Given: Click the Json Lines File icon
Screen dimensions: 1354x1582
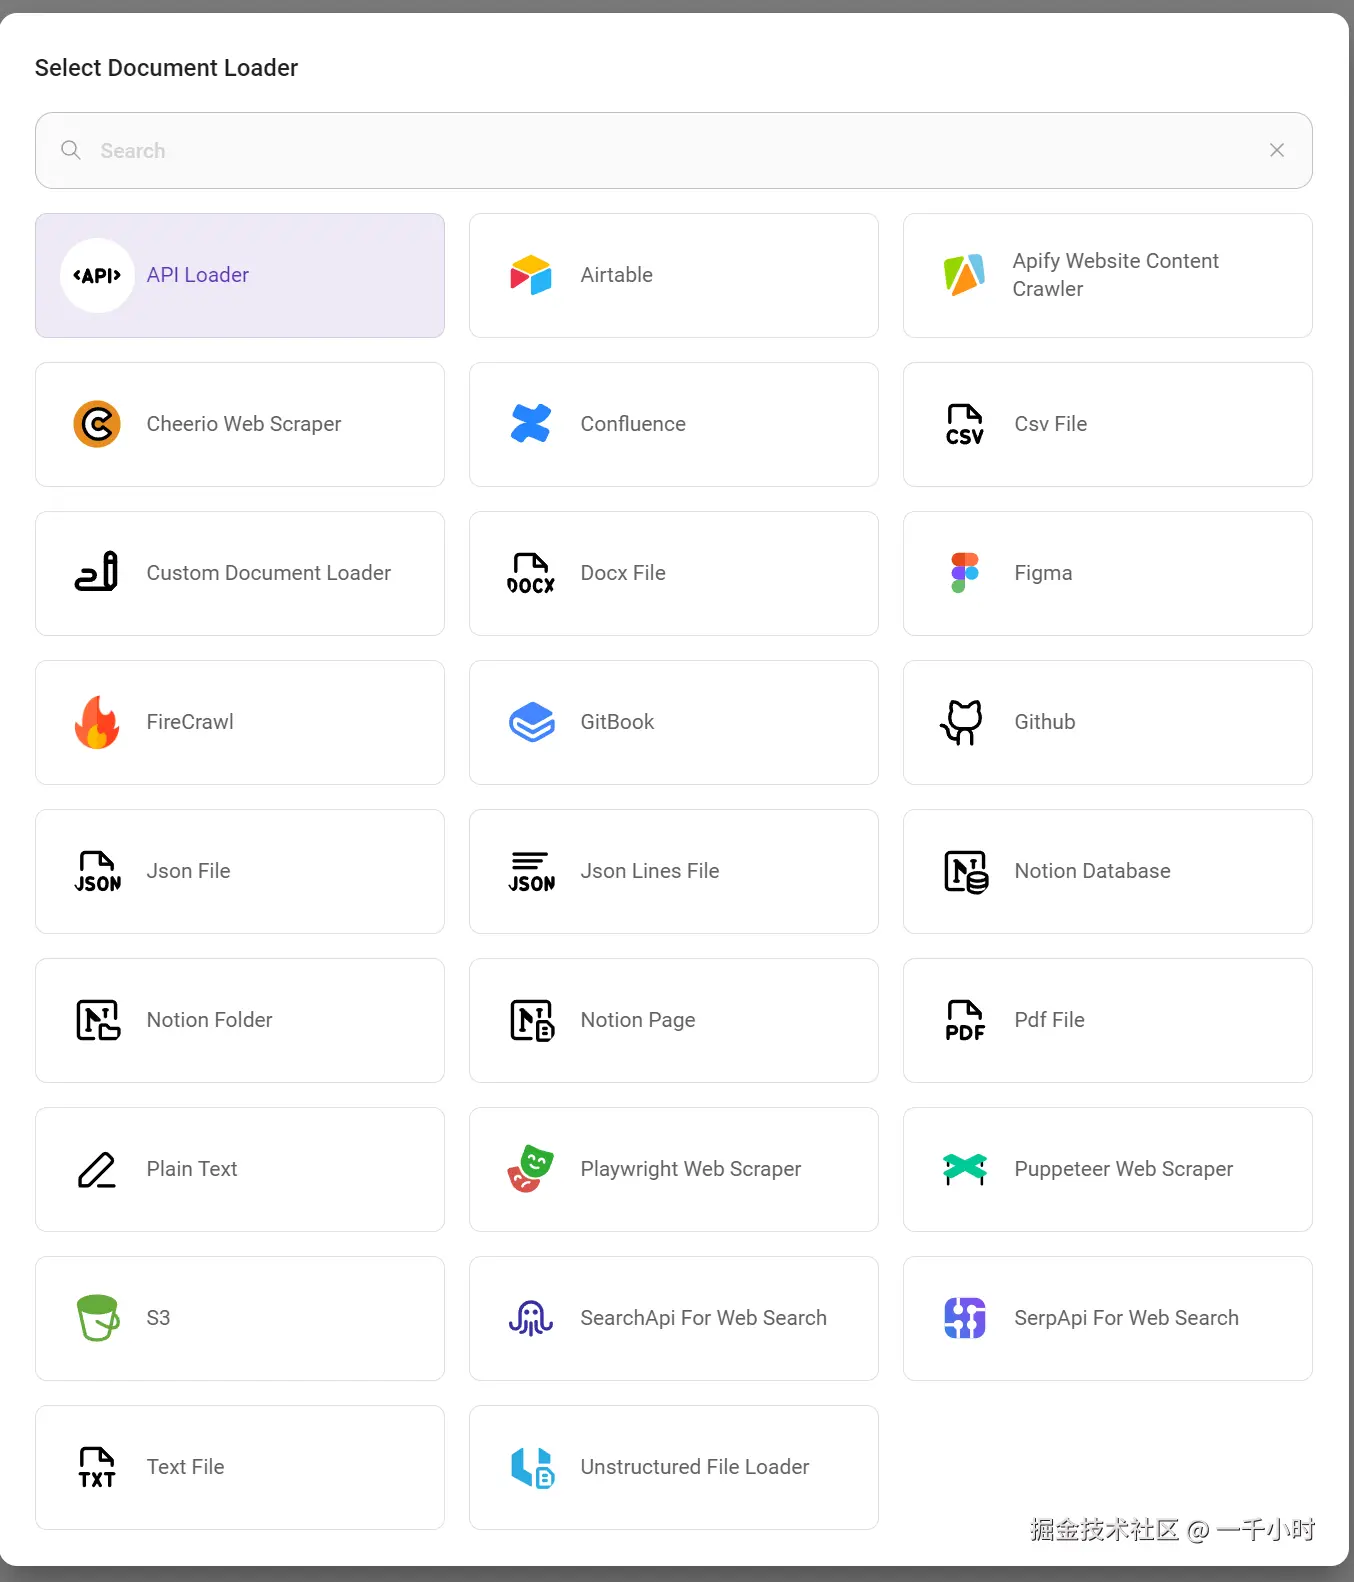Looking at the screenshot, I should coord(531,871).
